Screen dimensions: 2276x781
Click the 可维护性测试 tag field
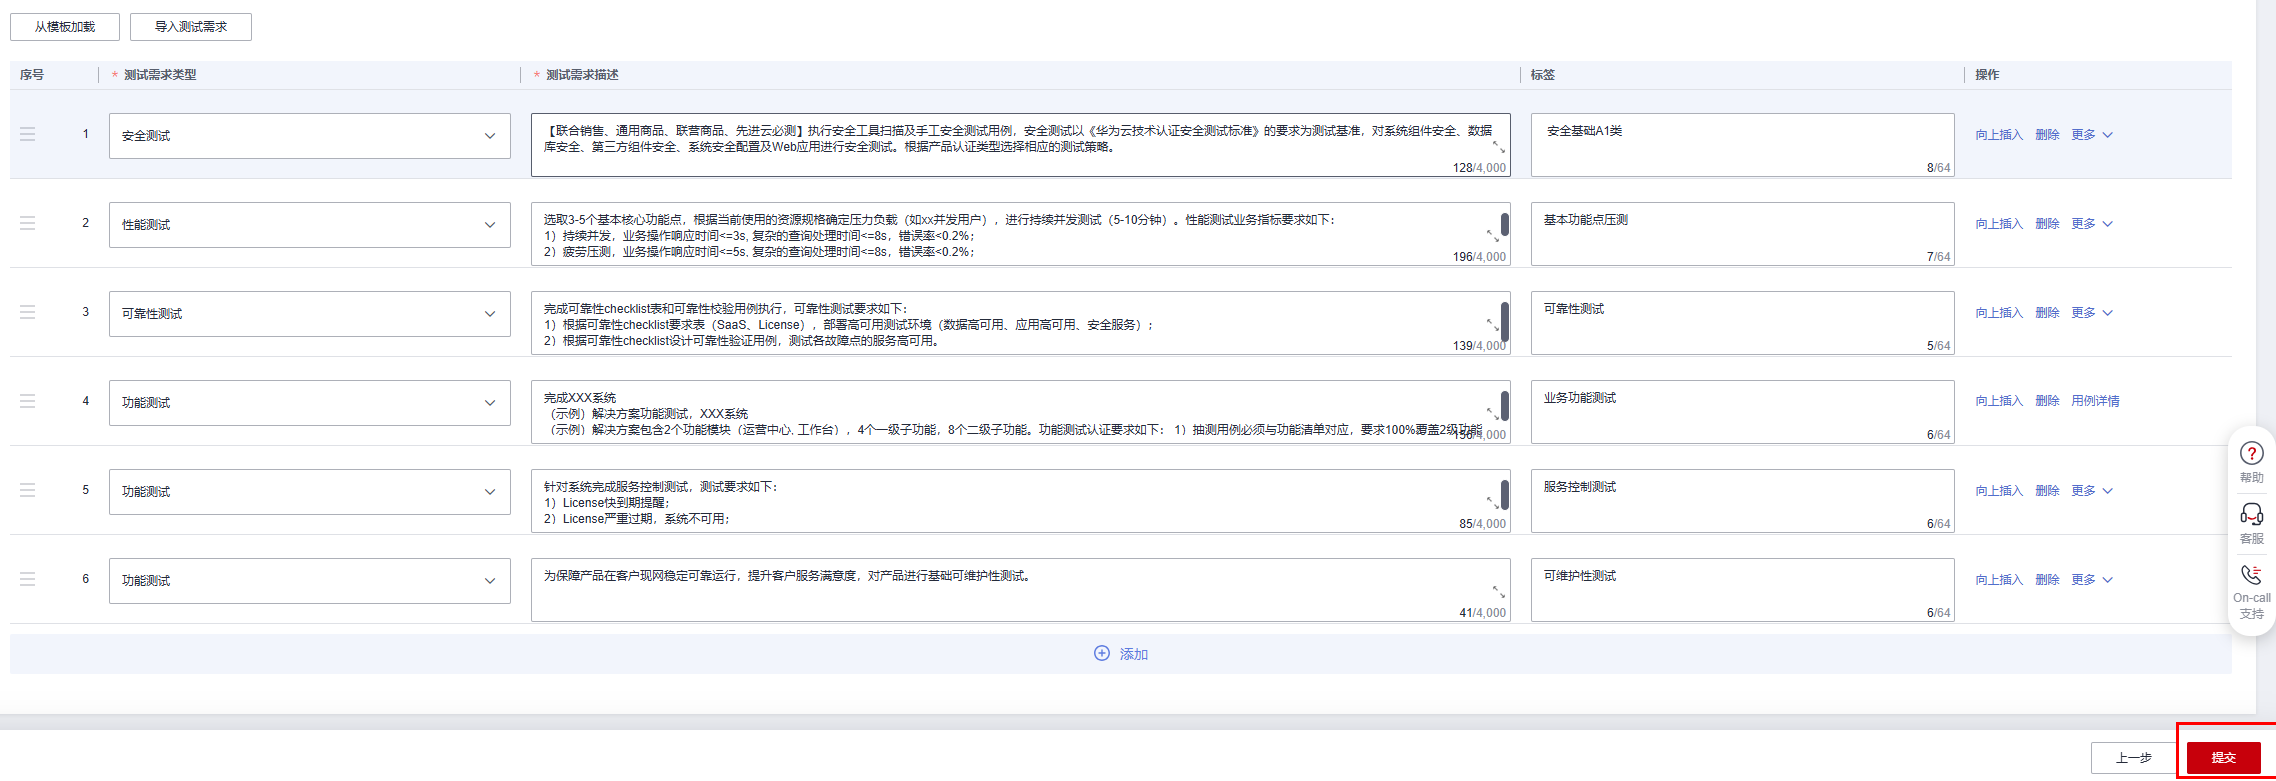(x=1742, y=590)
